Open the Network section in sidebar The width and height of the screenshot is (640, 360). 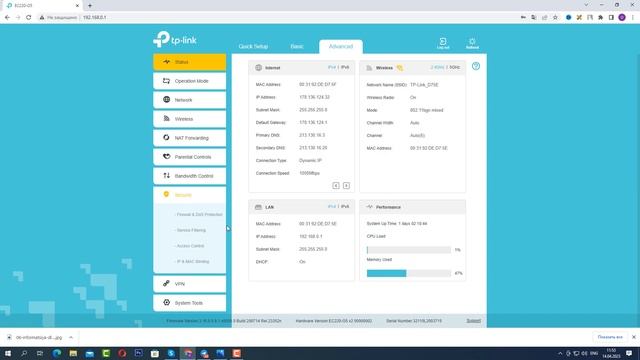(189, 100)
